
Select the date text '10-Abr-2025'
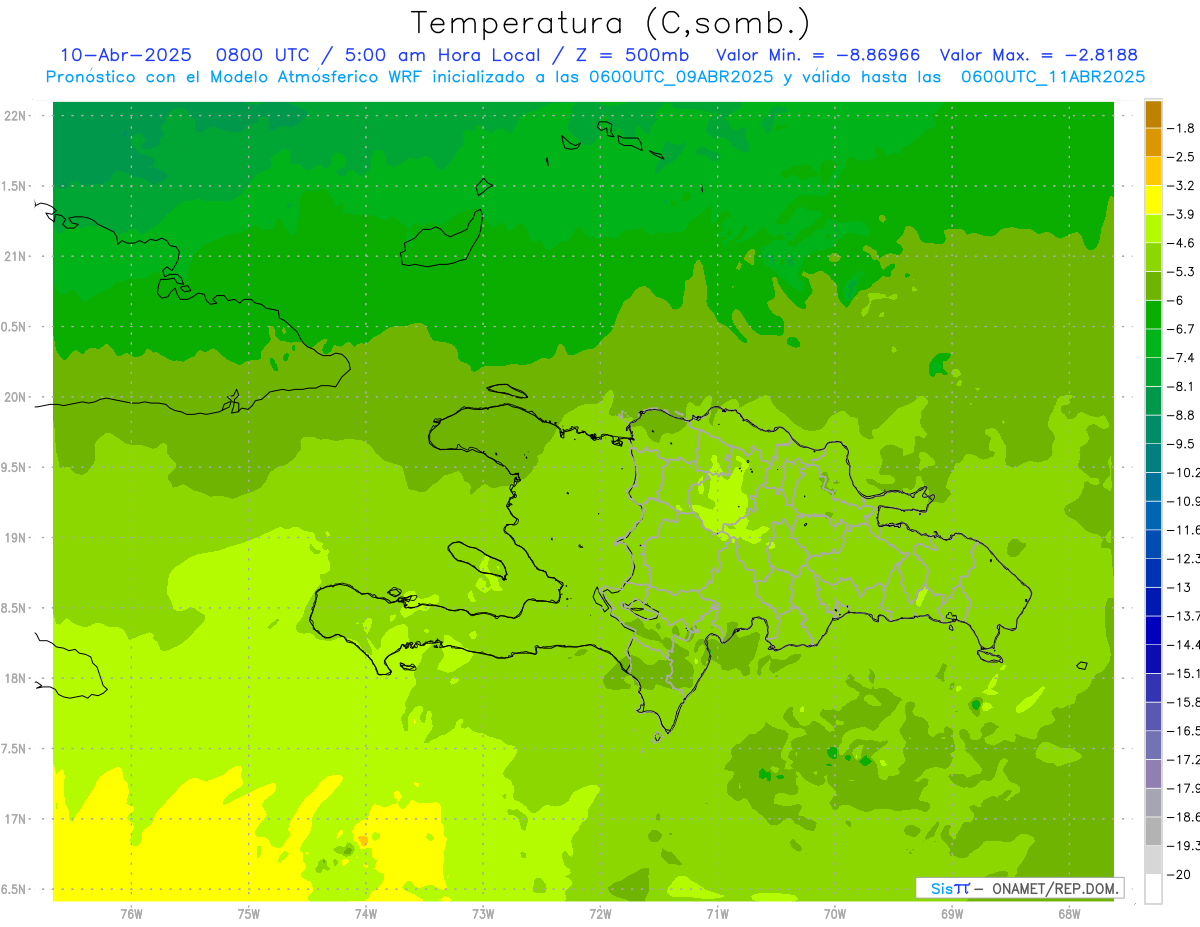126,55
